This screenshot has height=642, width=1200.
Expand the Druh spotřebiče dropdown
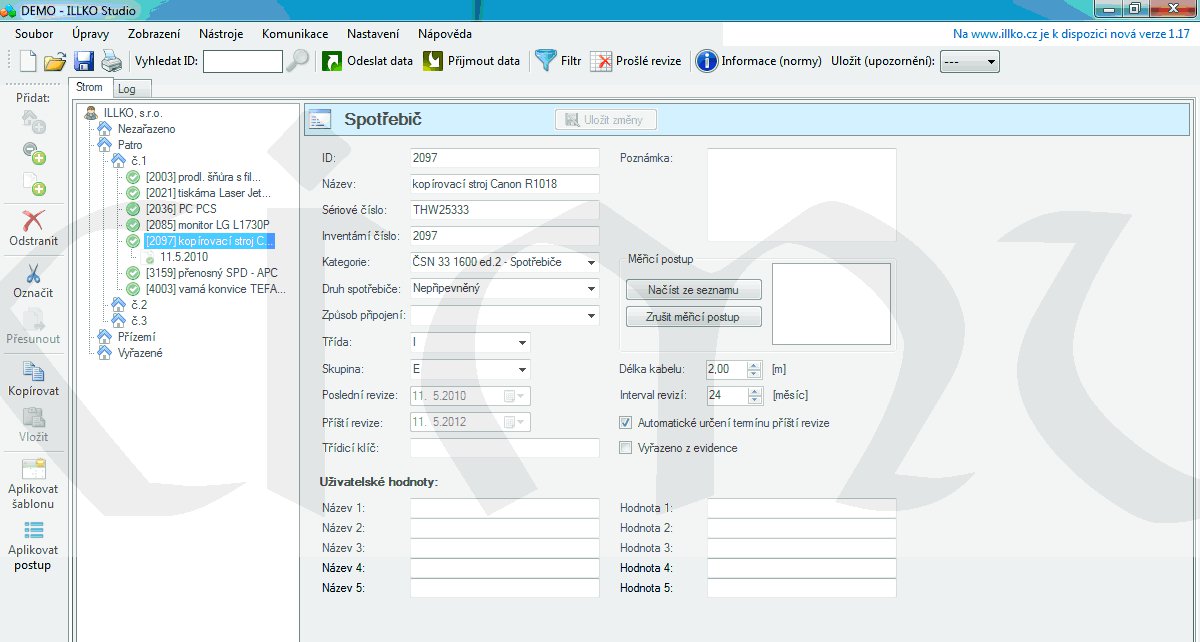click(592, 288)
